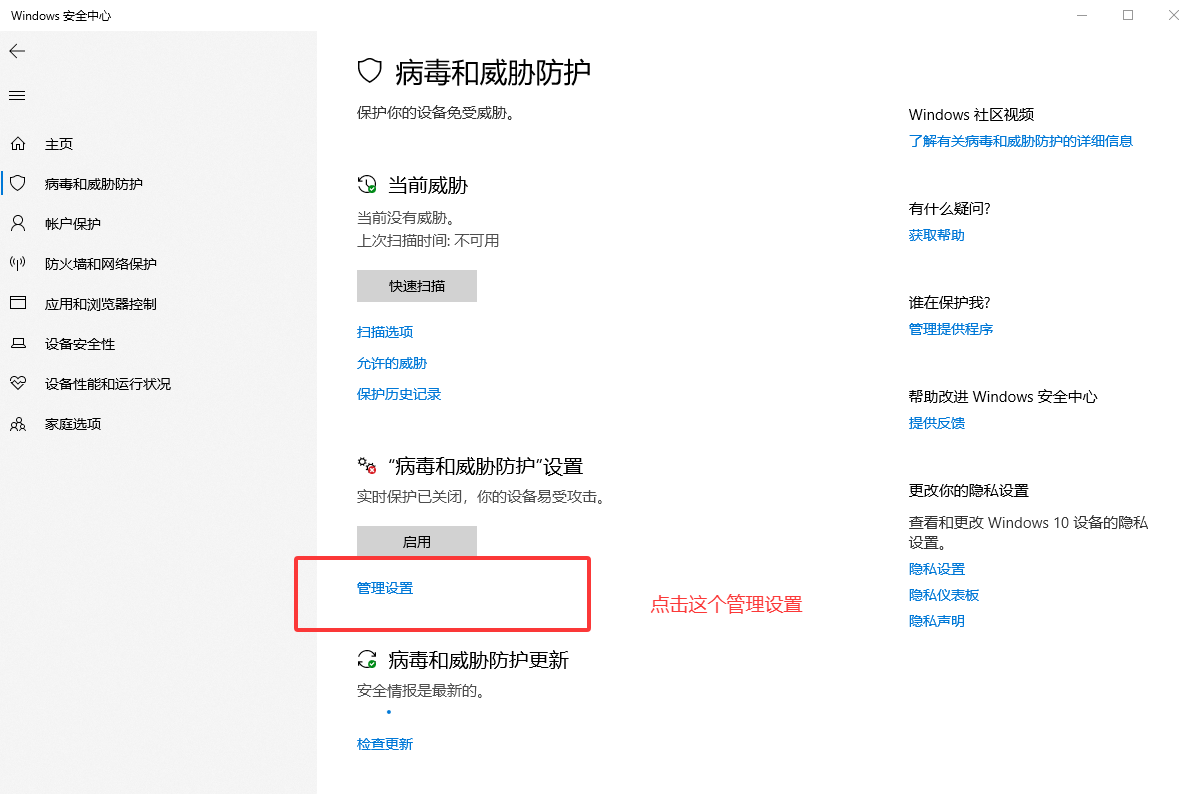Open 帐户保护 section

click(72, 223)
